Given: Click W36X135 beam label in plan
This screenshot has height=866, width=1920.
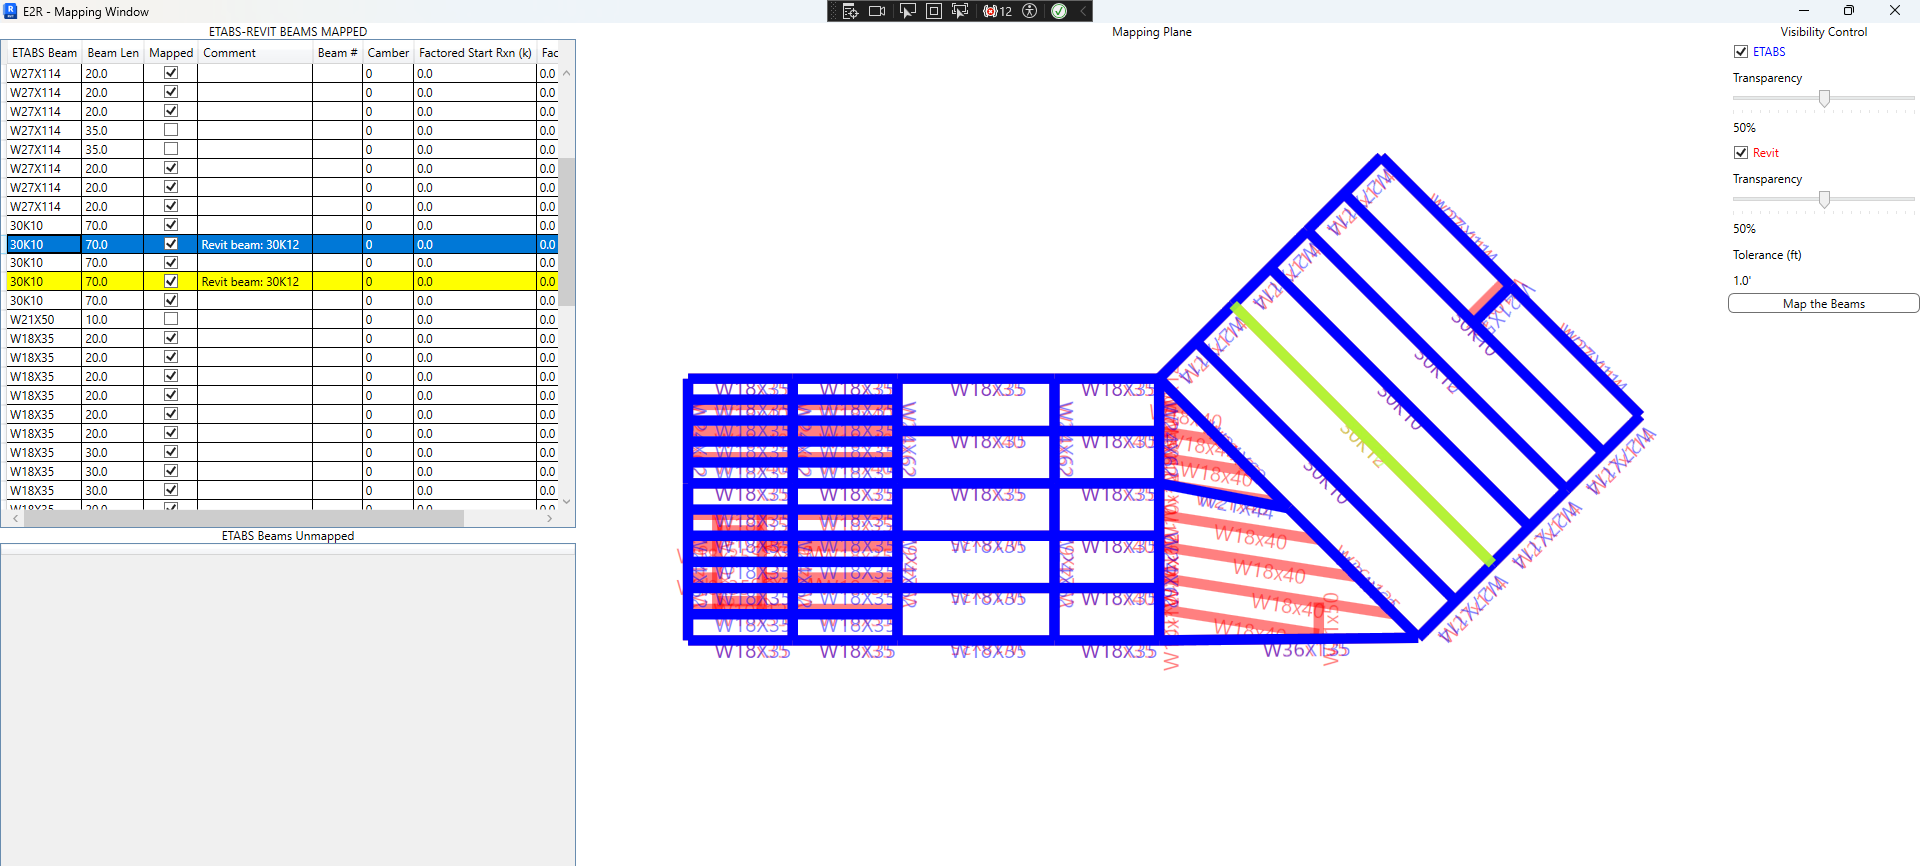Looking at the screenshot, I should pos(1305,651).
